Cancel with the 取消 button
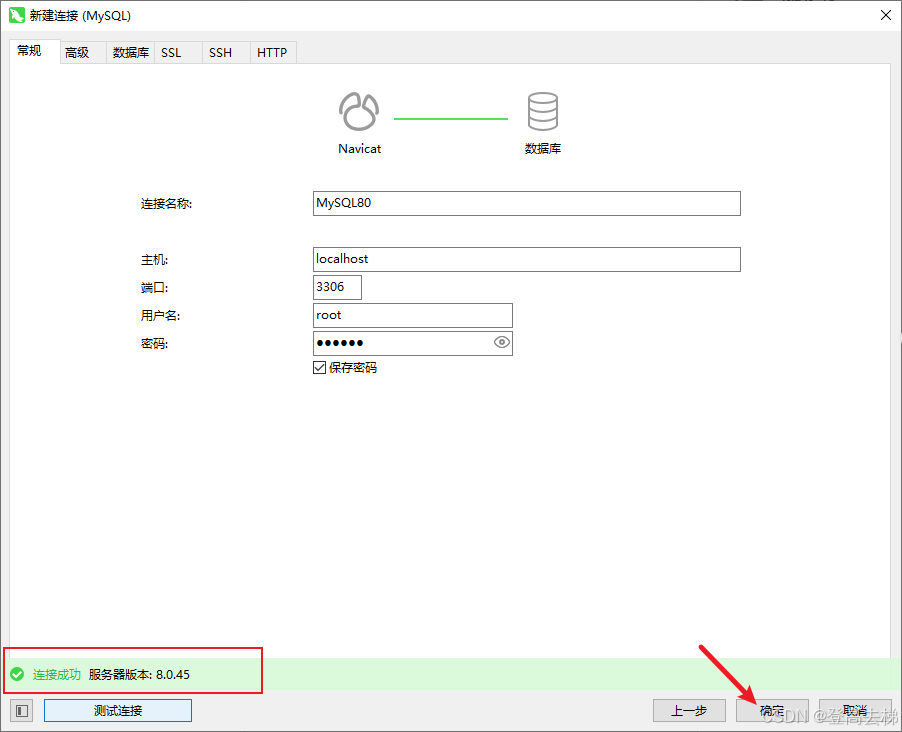The image size is (902, 732). (855, 711)
